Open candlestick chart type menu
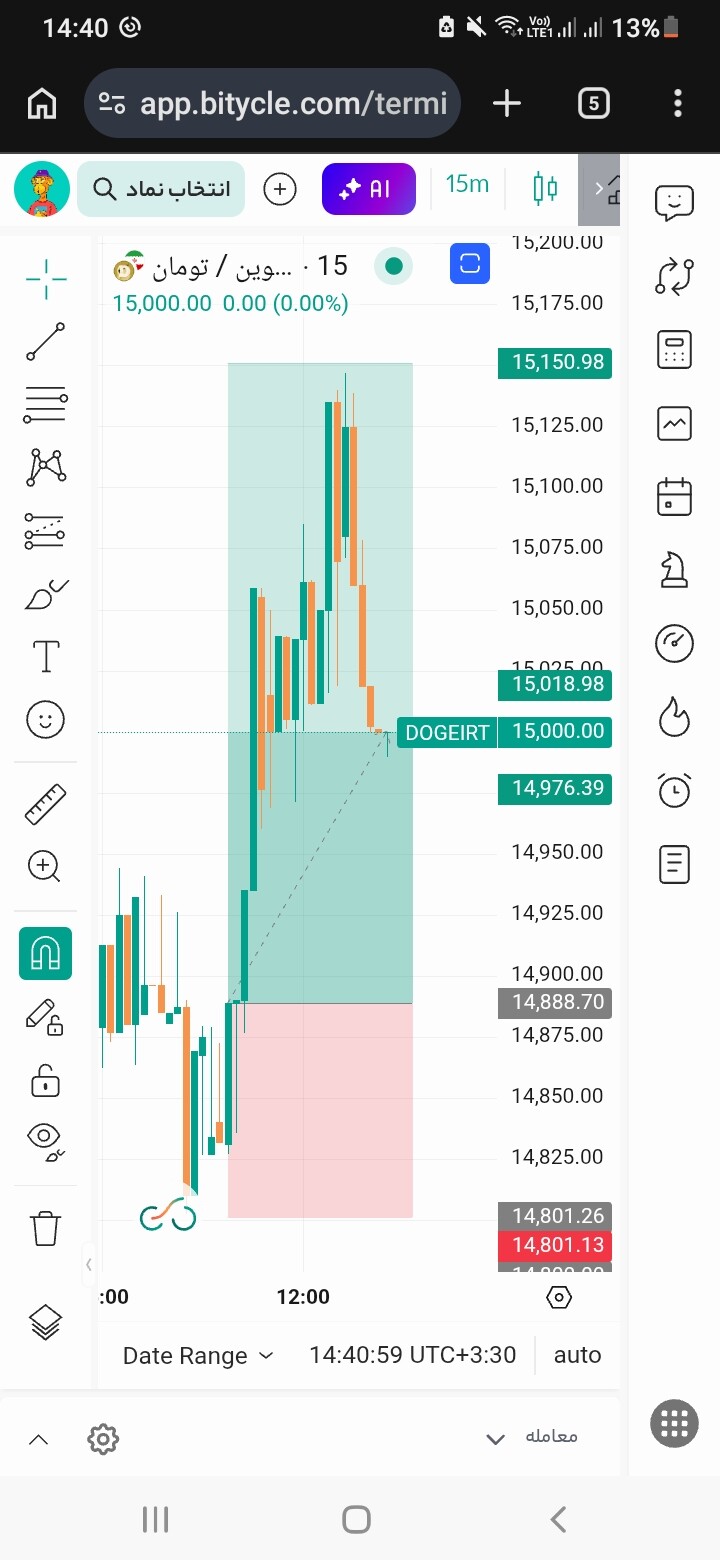Screen dimensions: 720x1560 pyautogui.click(x=545, y=188)
